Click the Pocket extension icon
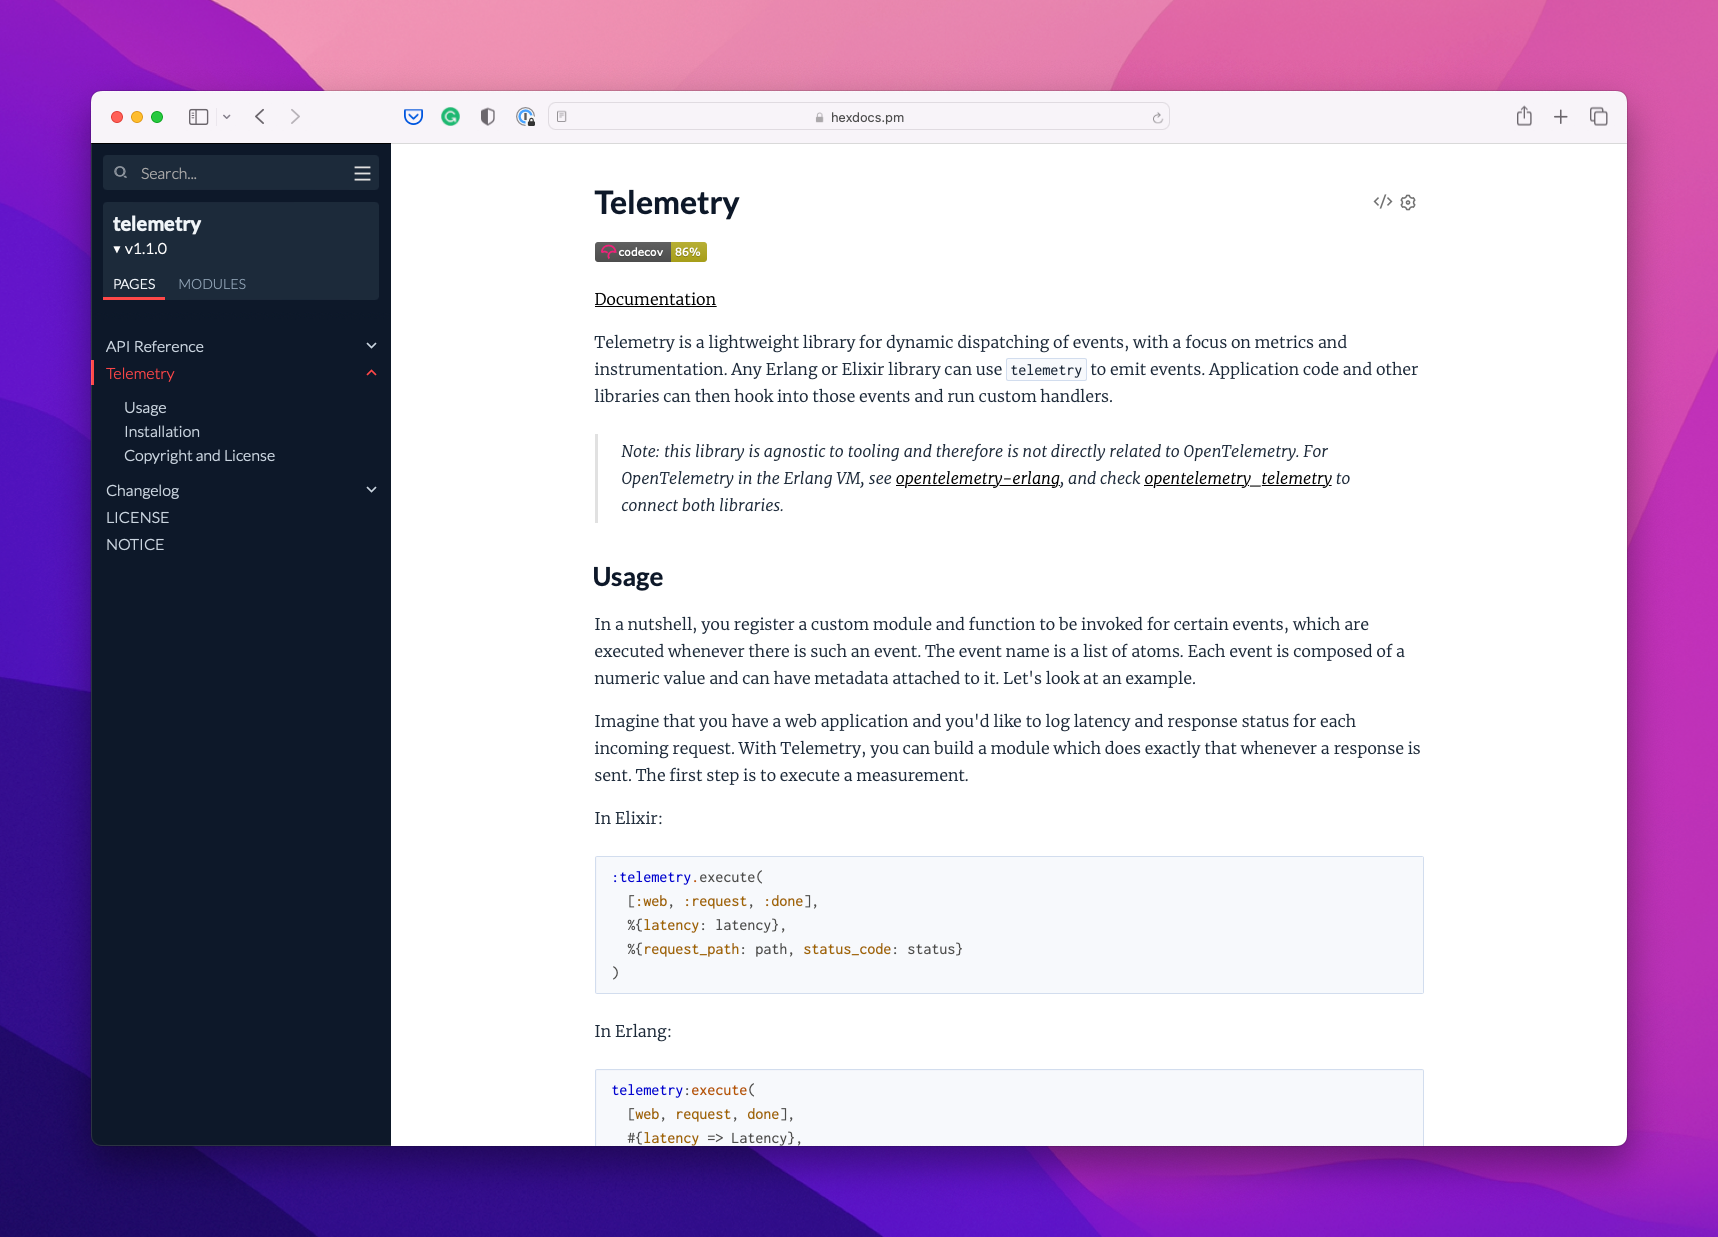This screenshot has height=1237, width=1718. click(413, 117)
